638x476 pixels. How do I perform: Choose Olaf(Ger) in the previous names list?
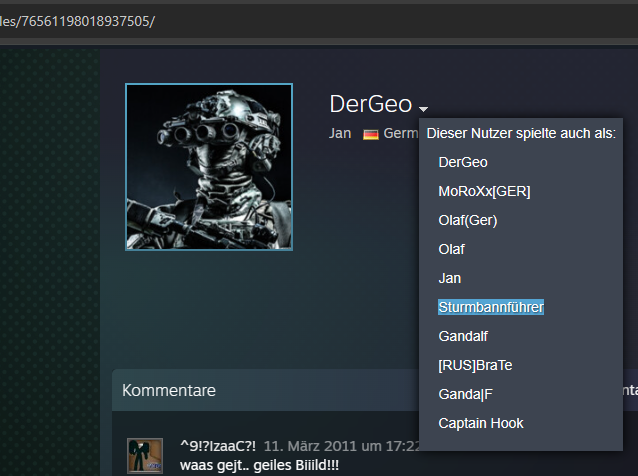click(x=467, y=220)
